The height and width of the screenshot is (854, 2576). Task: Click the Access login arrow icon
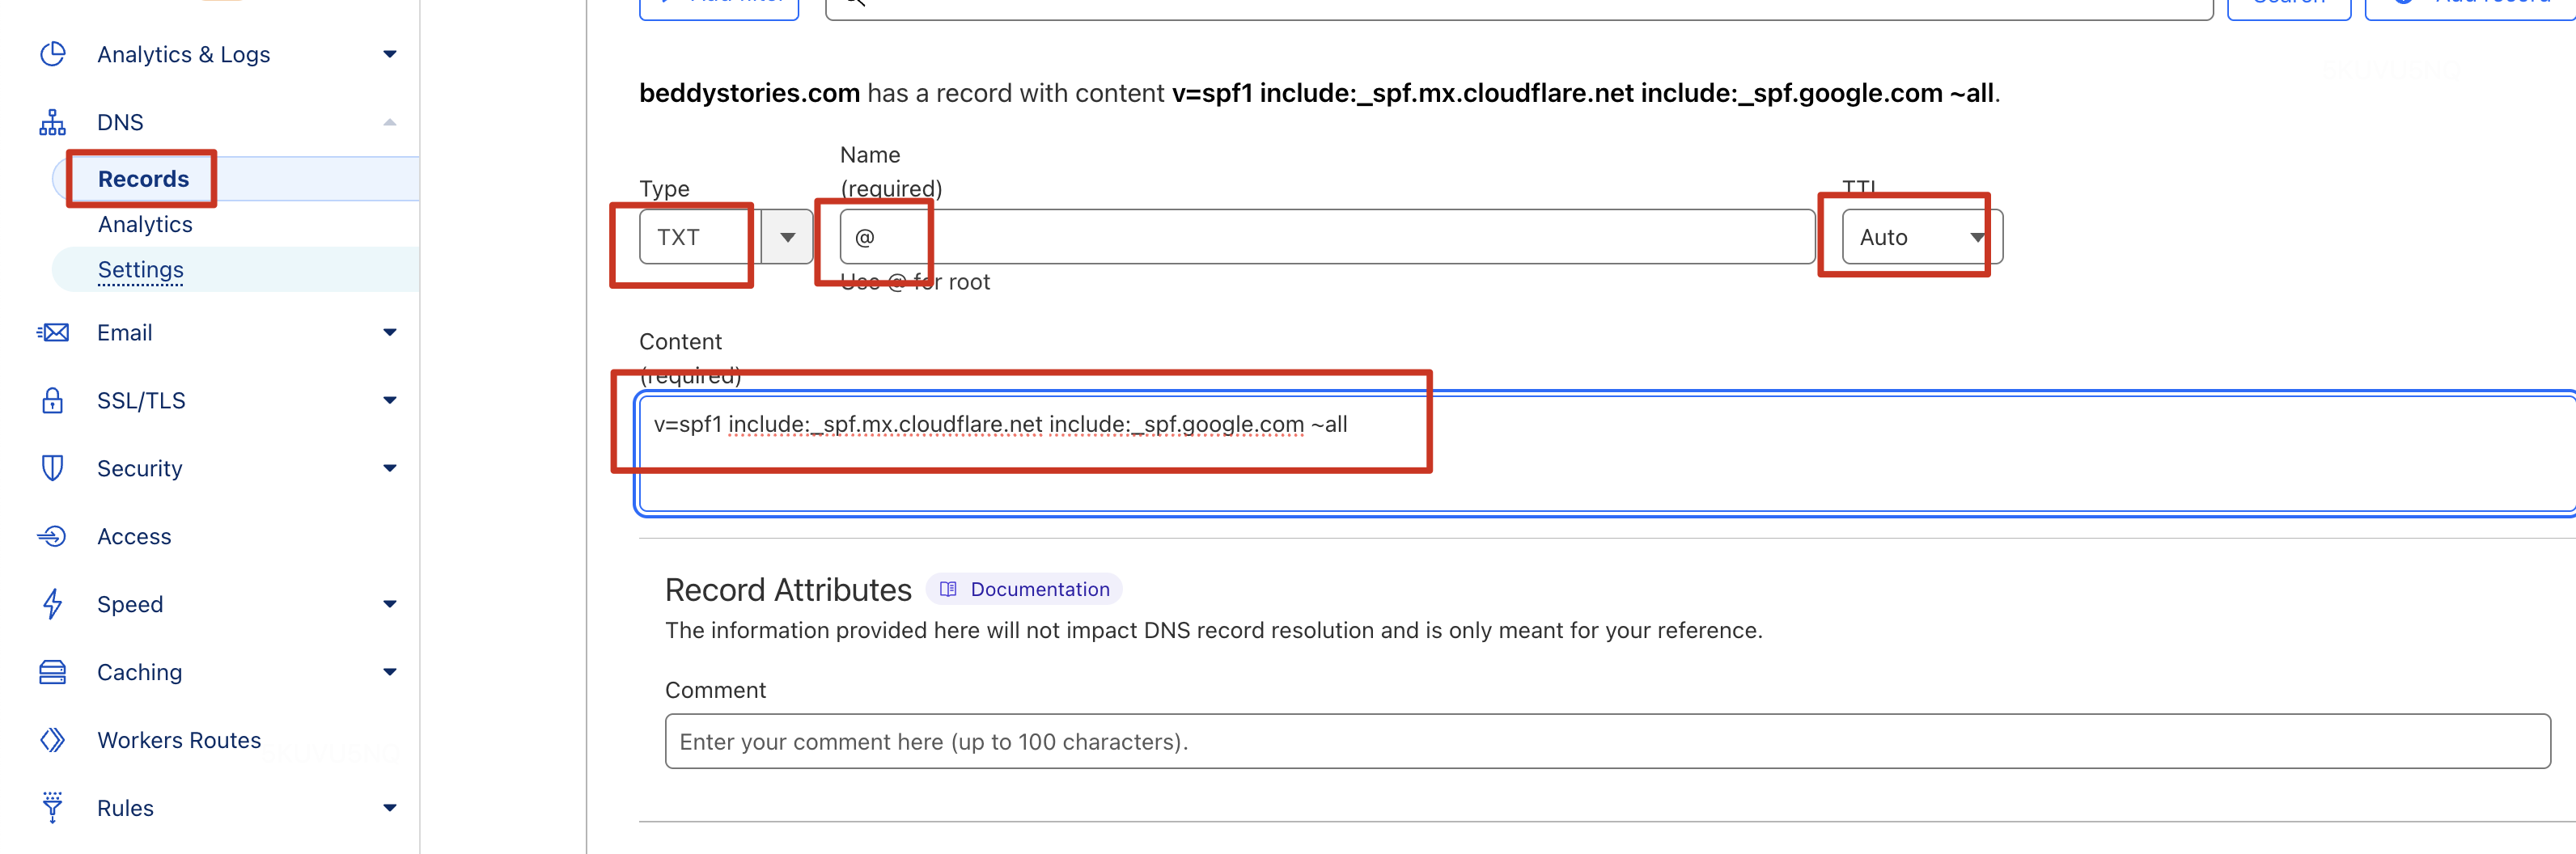point(53,536)
